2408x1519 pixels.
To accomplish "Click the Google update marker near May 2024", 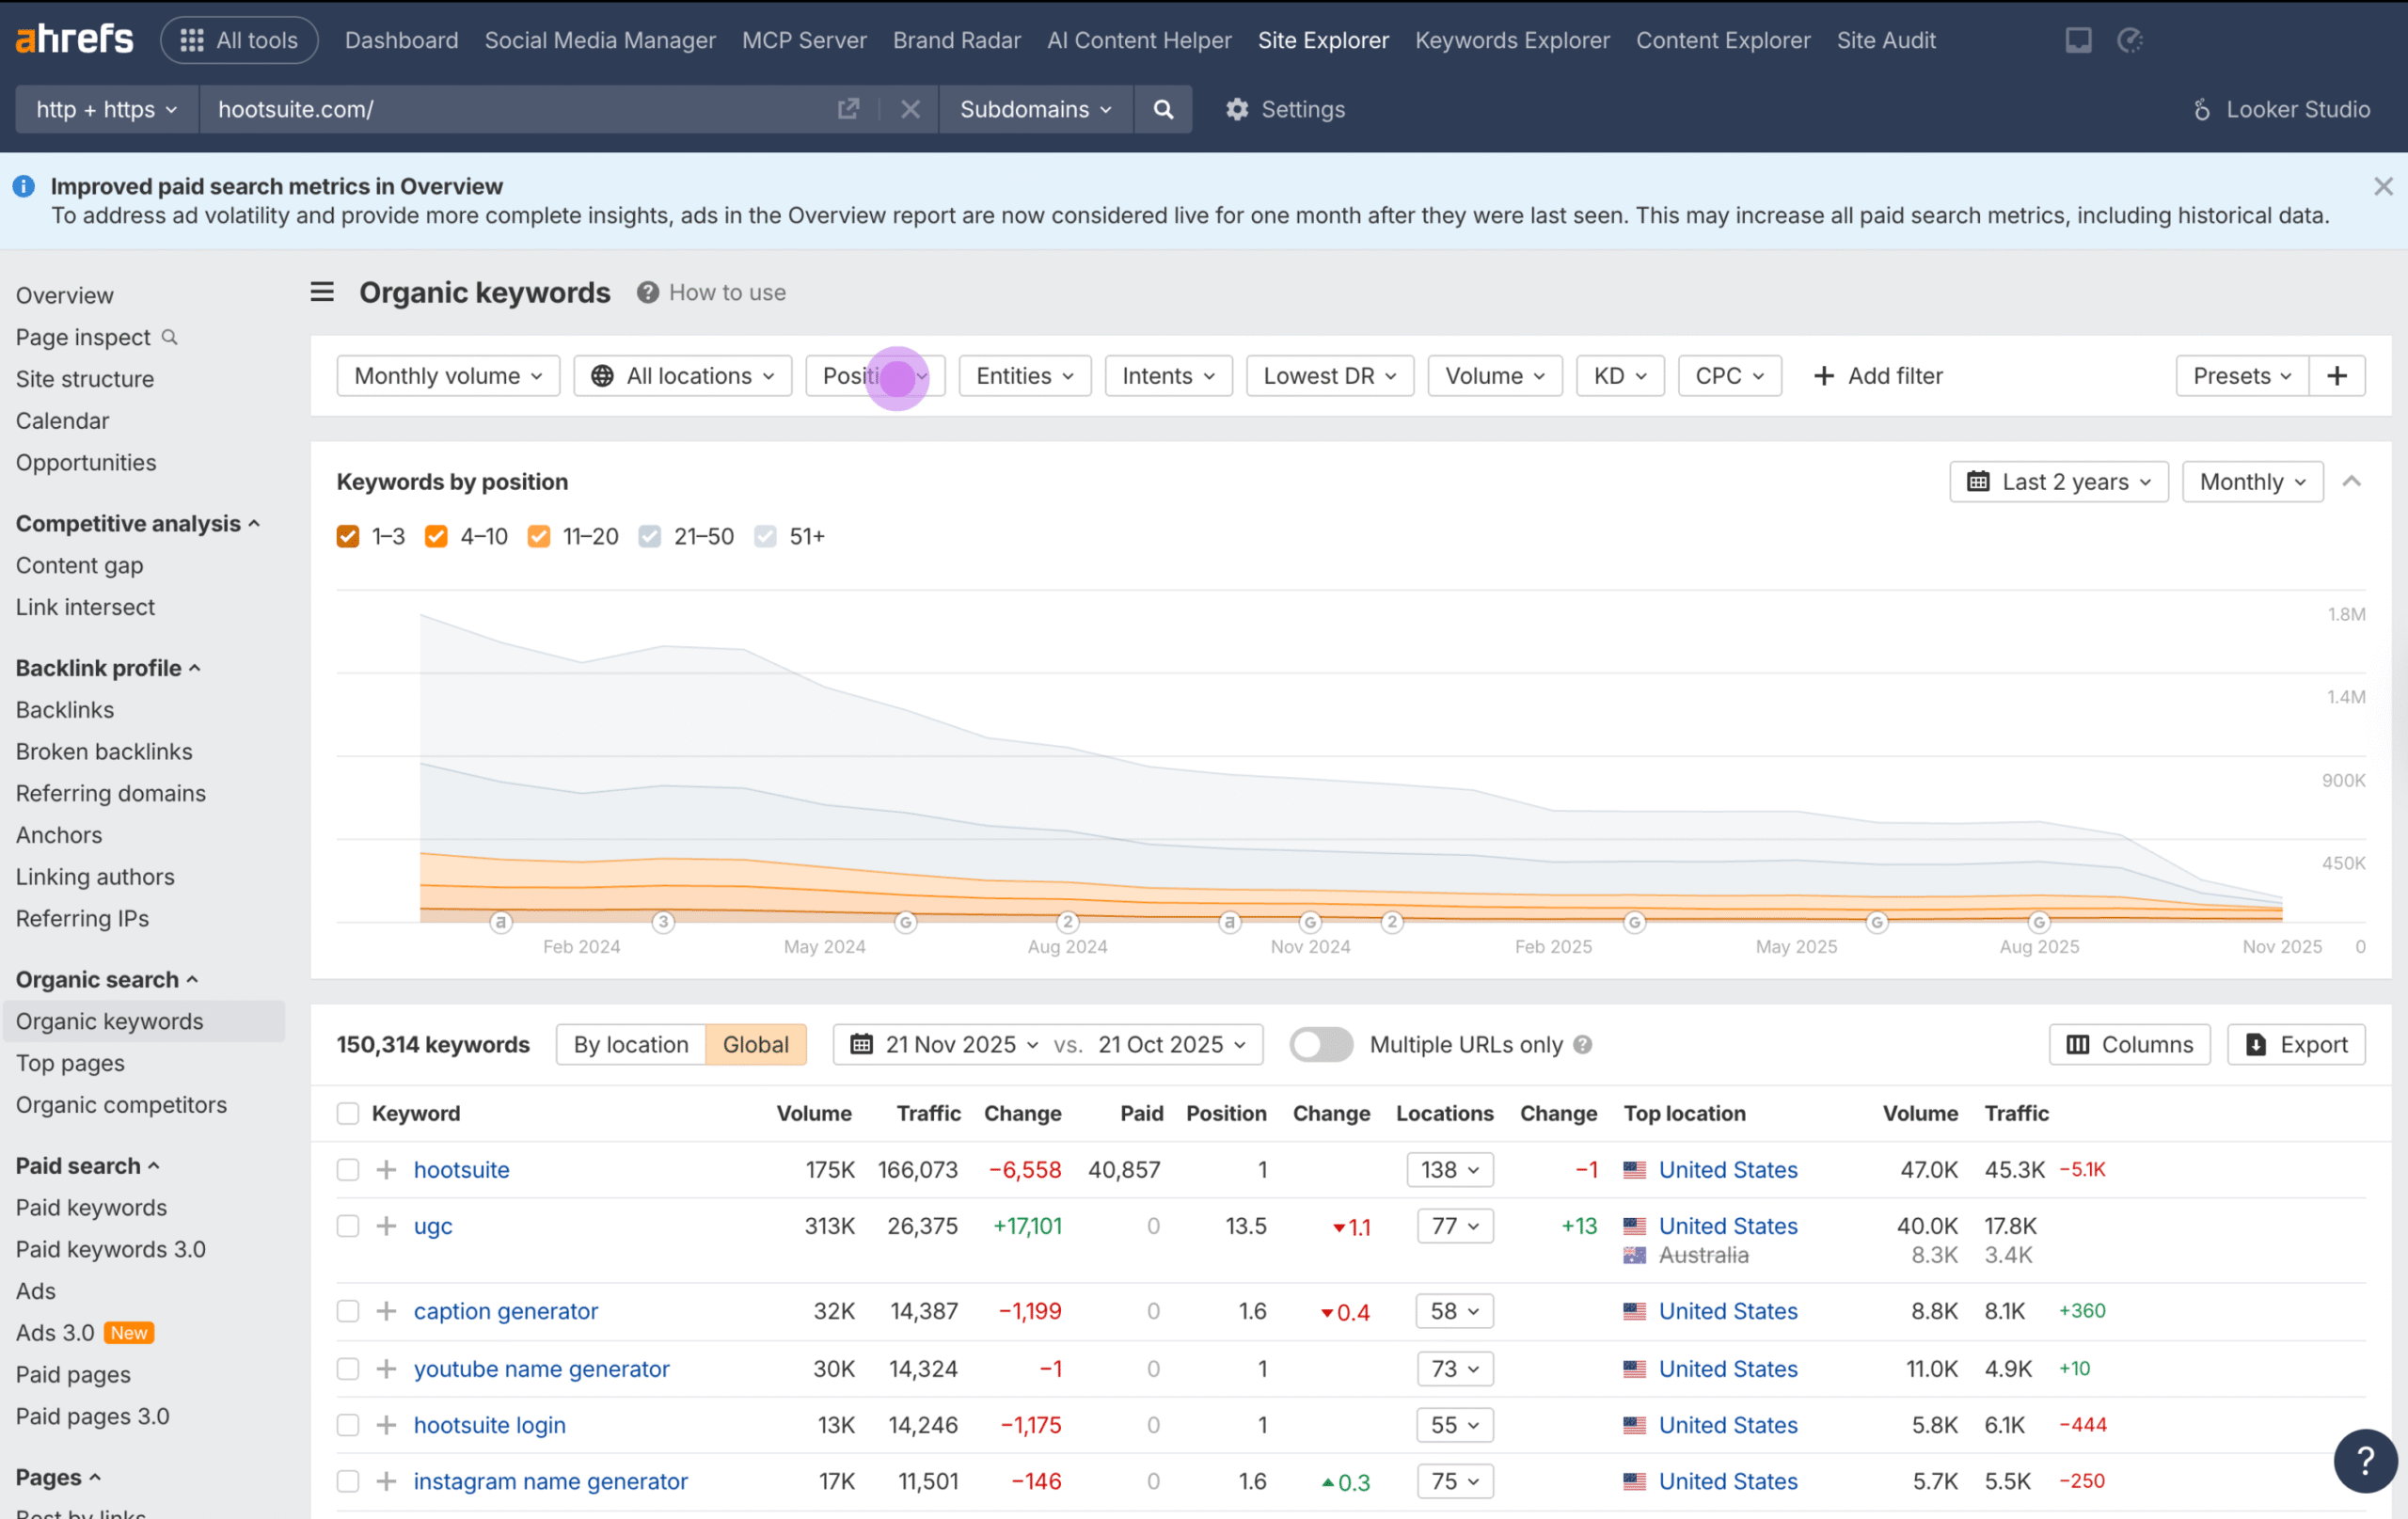I will click(x=905, y=922).
